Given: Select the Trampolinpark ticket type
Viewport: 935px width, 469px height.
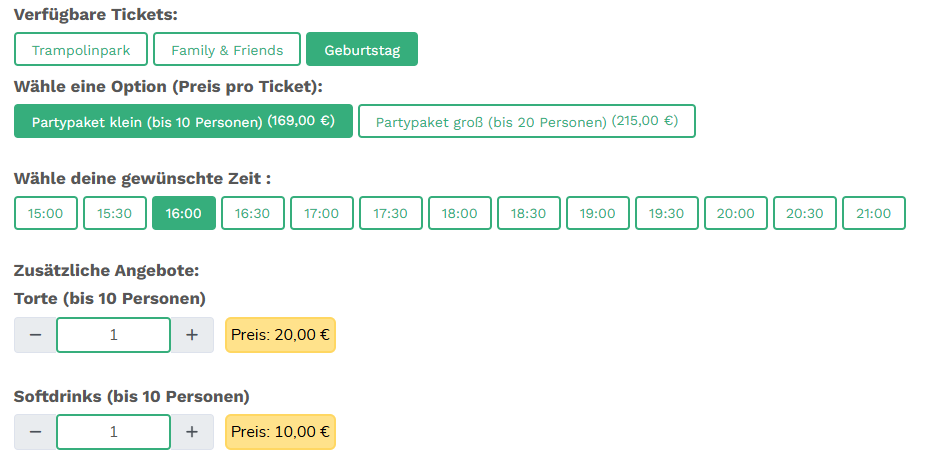Looking at the screenshot, I should (81, 50).
